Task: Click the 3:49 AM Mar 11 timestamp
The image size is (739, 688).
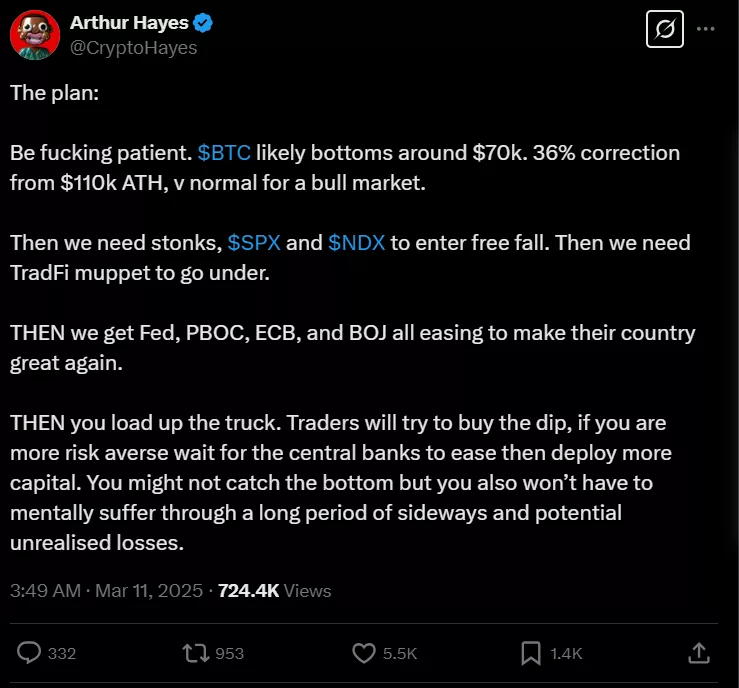Action: click(107, 590)
